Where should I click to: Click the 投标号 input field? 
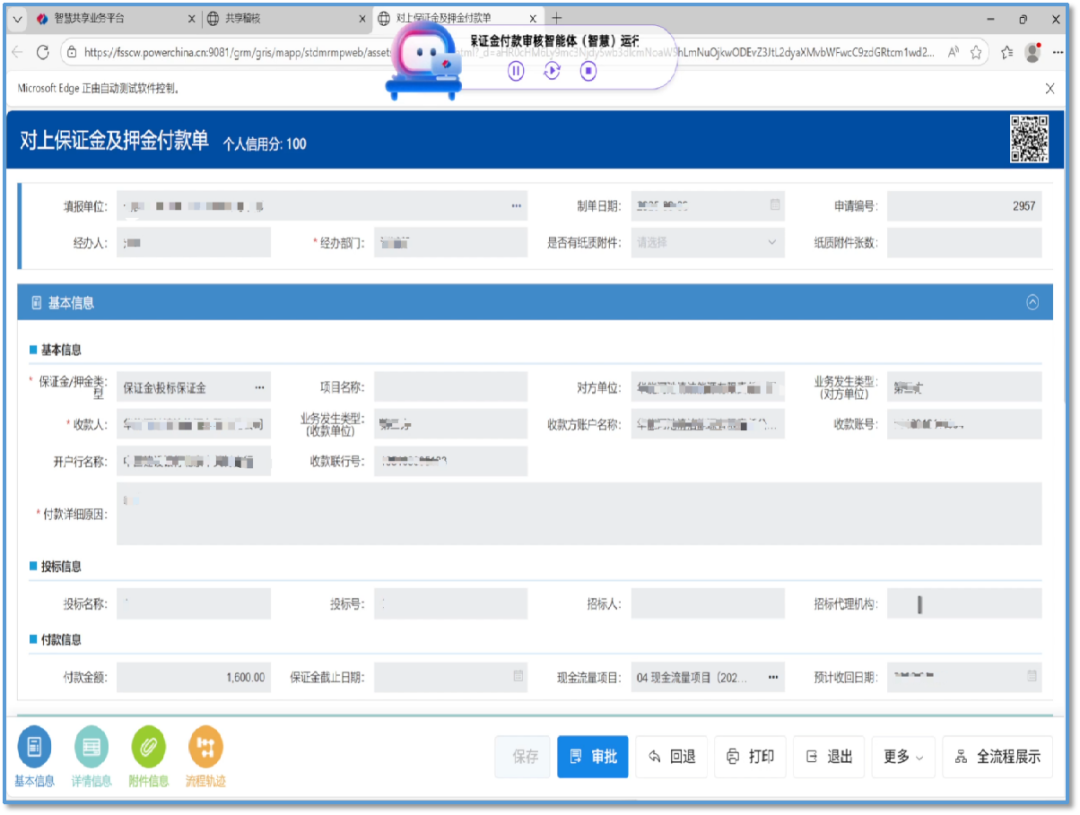tap(450, 603)
